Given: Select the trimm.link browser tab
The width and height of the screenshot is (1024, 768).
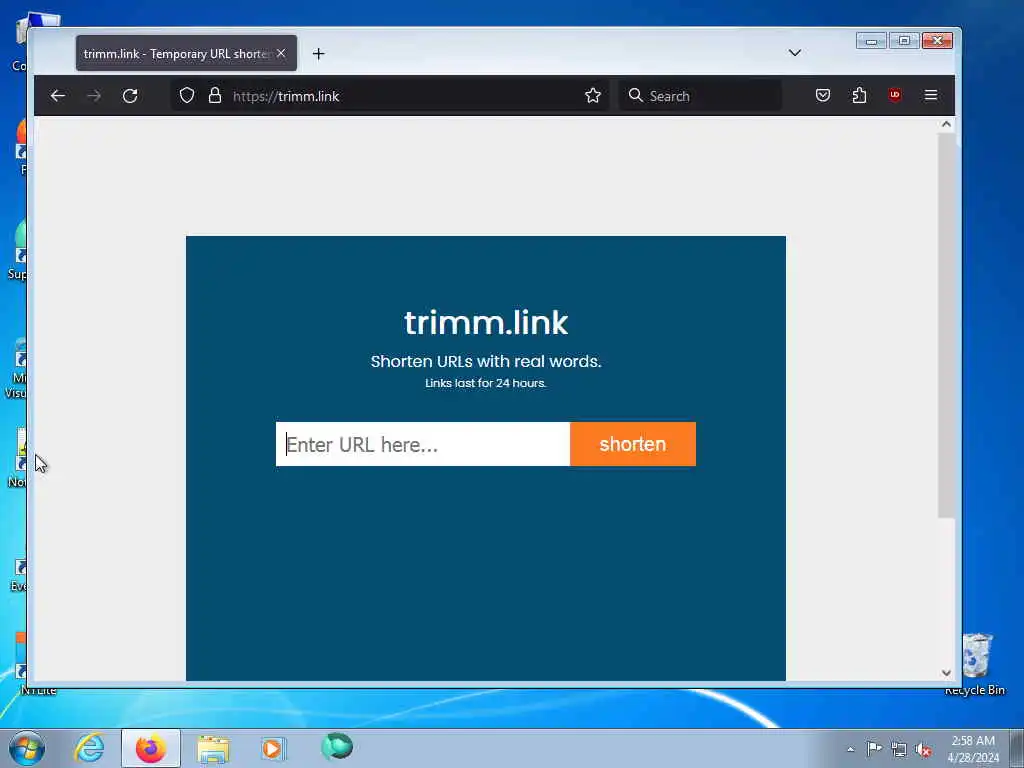Looking at the screenshot, I should (x=186, y=54).
